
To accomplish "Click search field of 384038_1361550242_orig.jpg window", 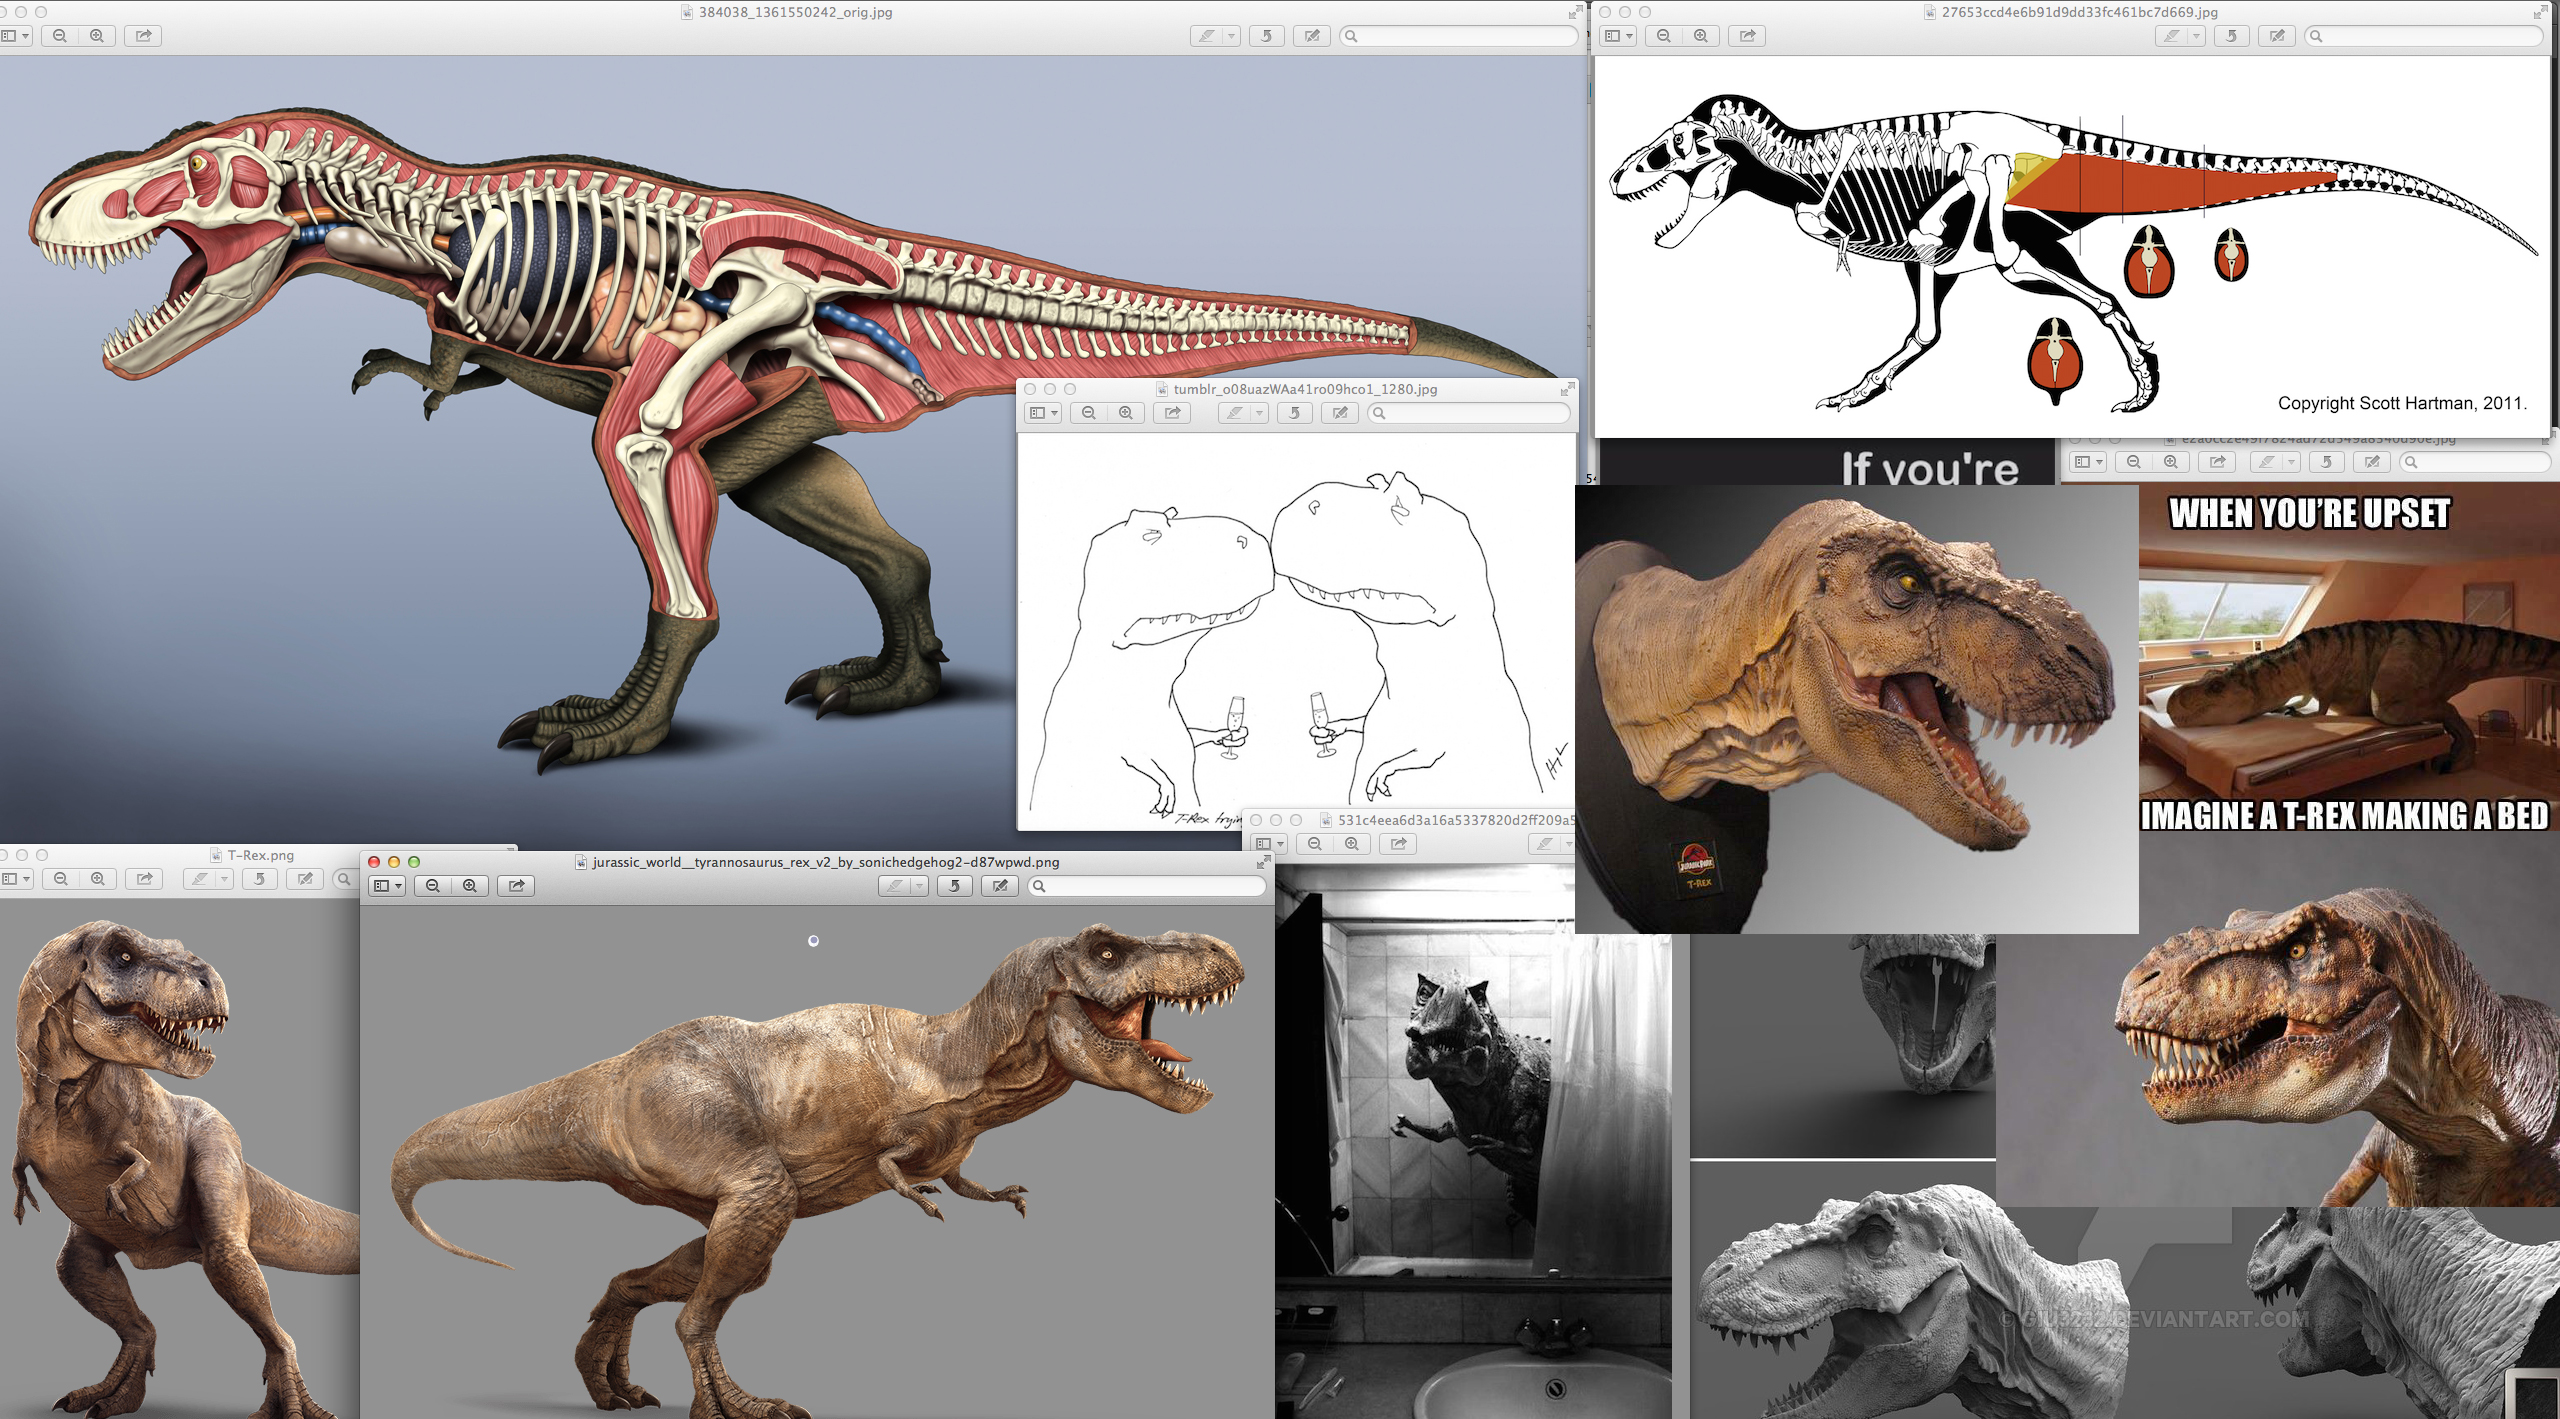I will (1459, 36).
